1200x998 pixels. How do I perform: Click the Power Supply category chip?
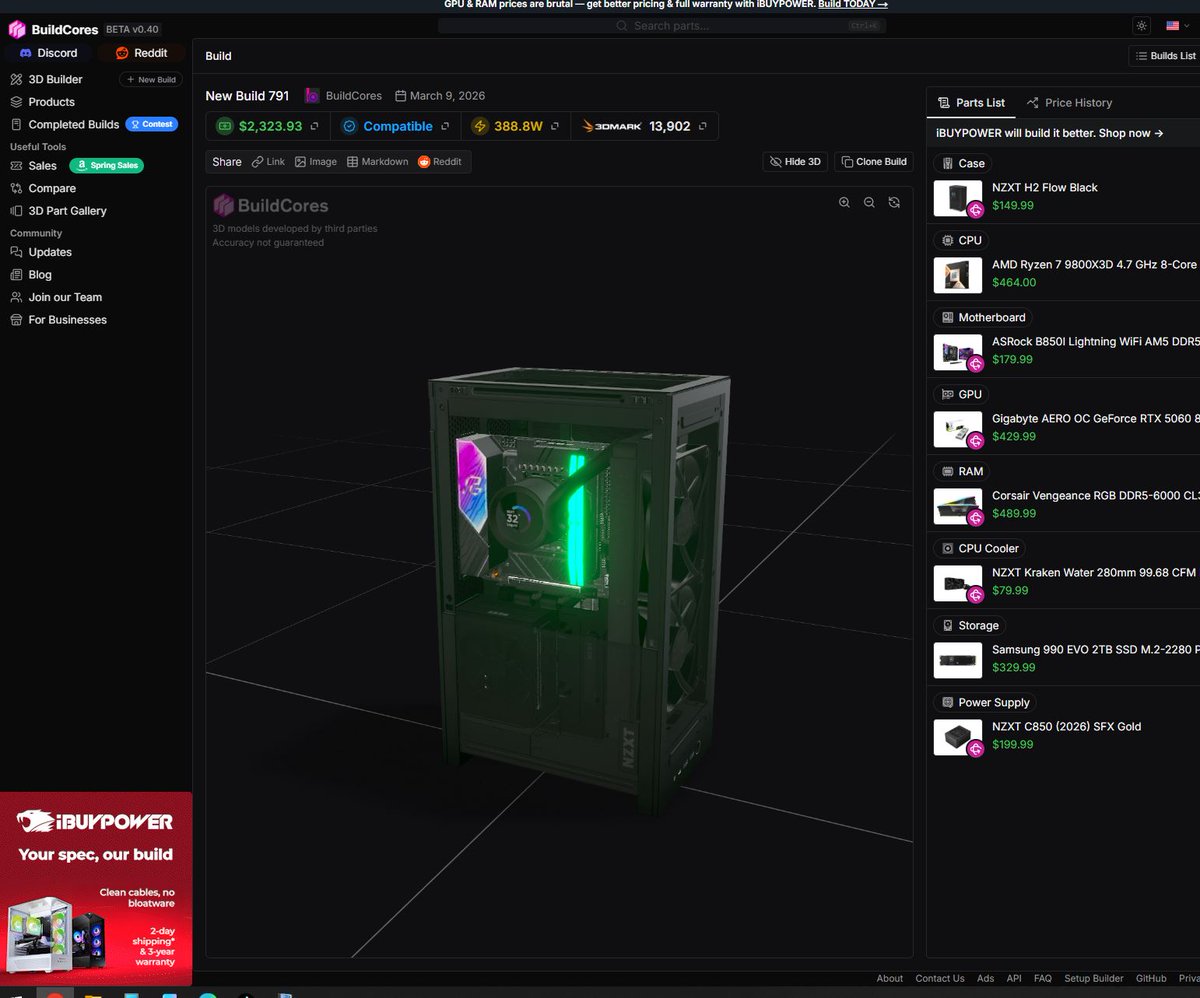tap(984, 702)
